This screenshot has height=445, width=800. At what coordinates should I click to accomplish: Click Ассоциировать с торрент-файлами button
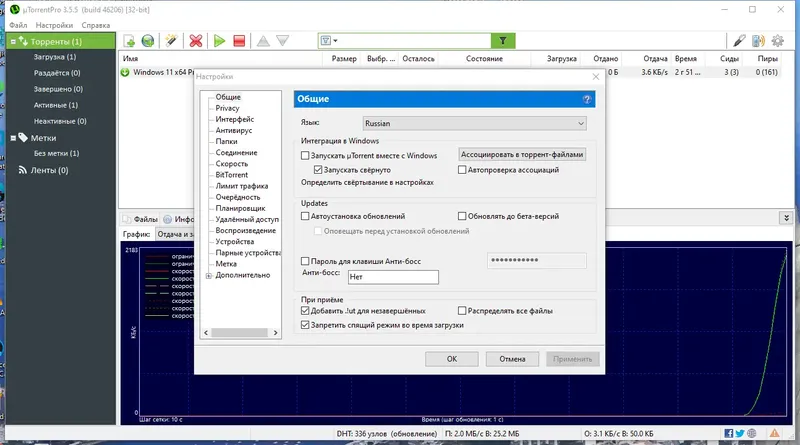point(522,154)
